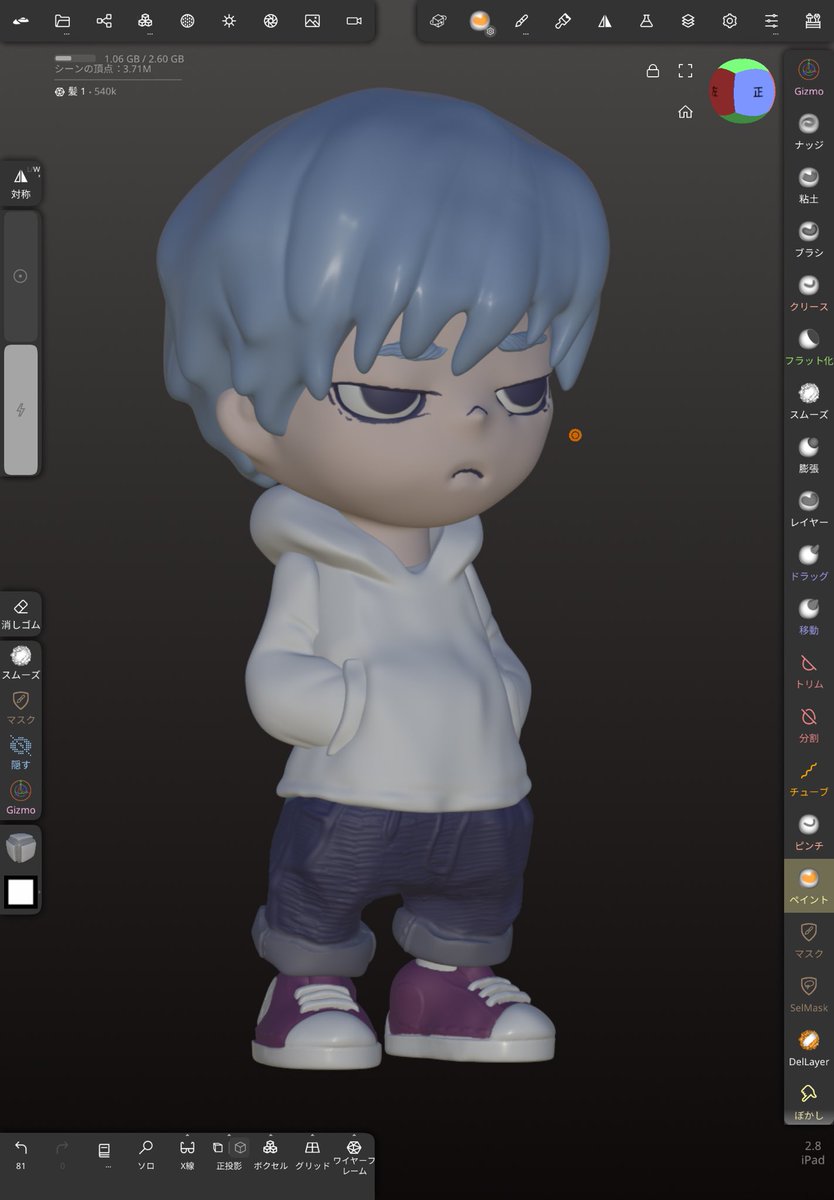Select the クリース (Crease) tool
834x1200 pixels.
809,293
